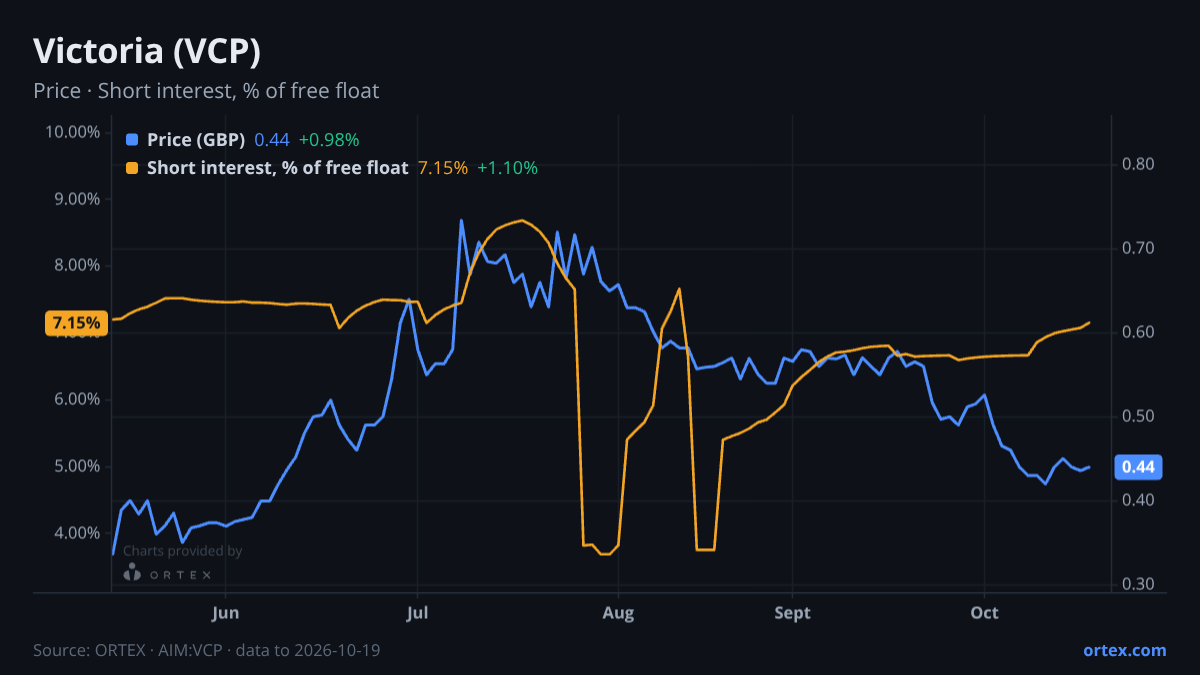Click the 0.40 right axis label
The width and height of the screenshot is (1200, 675).
(x=1138, y=500)
